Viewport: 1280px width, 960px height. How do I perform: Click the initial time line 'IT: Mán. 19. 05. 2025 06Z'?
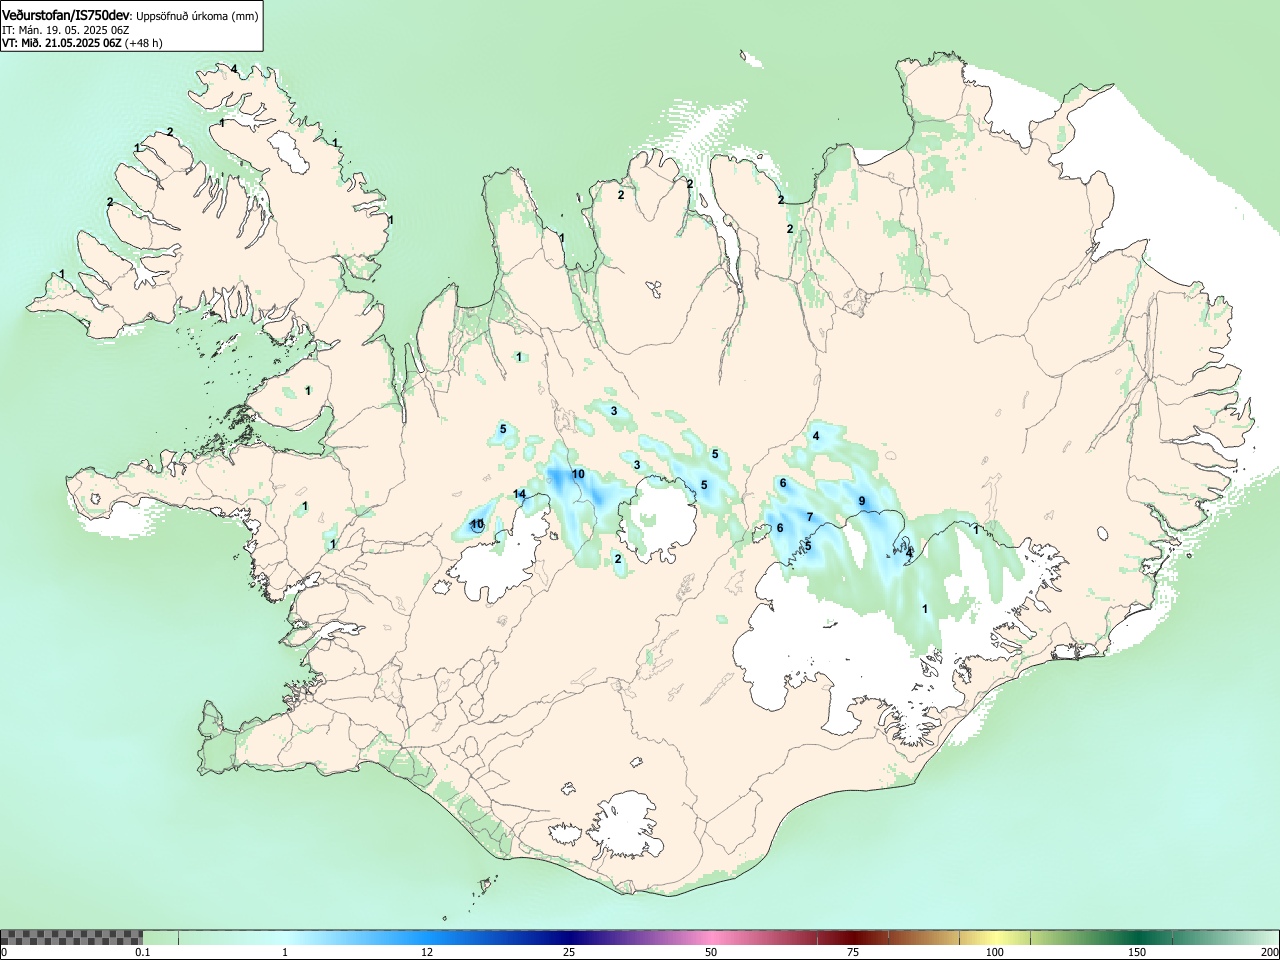[65, 30]
